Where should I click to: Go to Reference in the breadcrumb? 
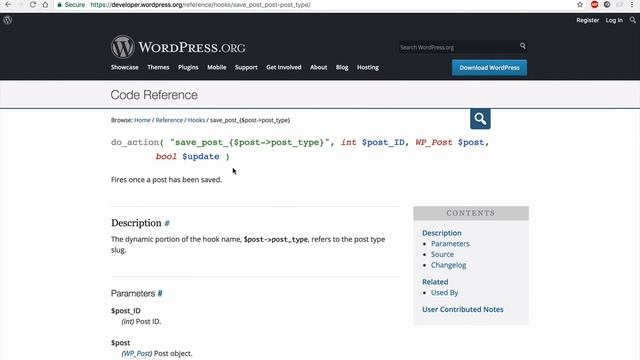click(x=169, y=120)
